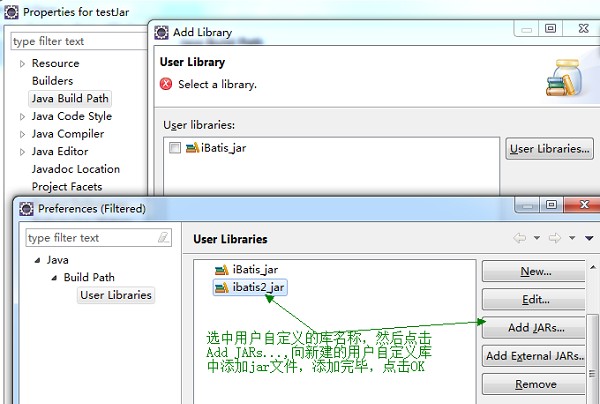Focus the Properties filter text field
The width and height of the screenshot is (600, 404).
pos(79,41)
